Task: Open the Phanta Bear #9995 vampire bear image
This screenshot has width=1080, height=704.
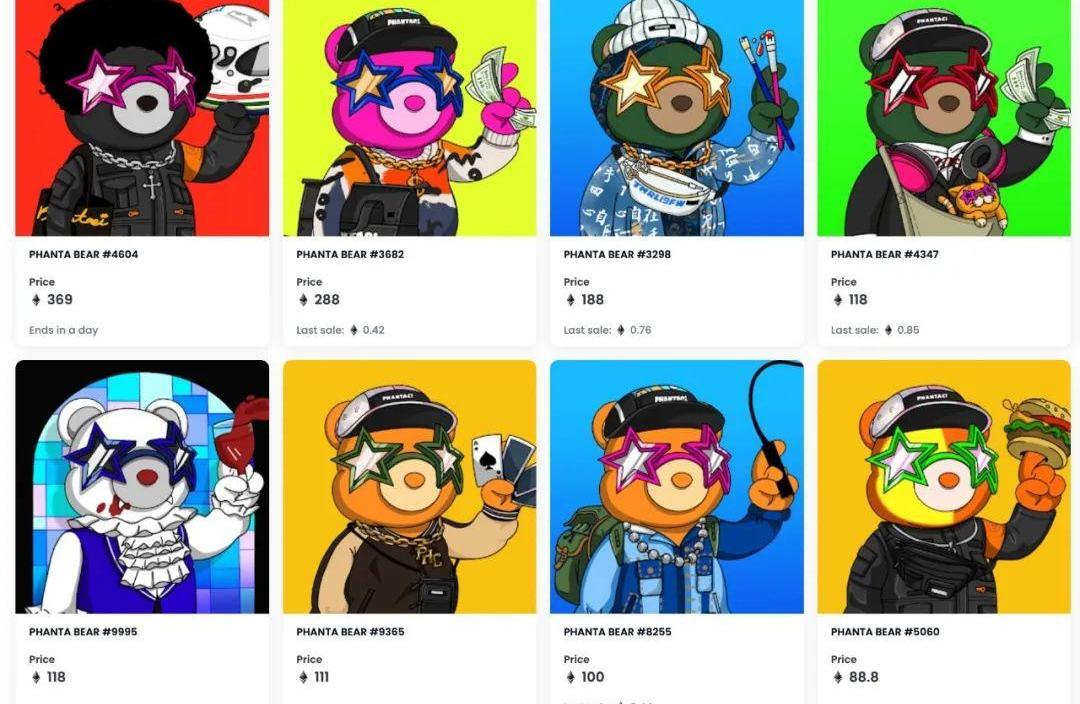Action: click(x=142, y=486)
